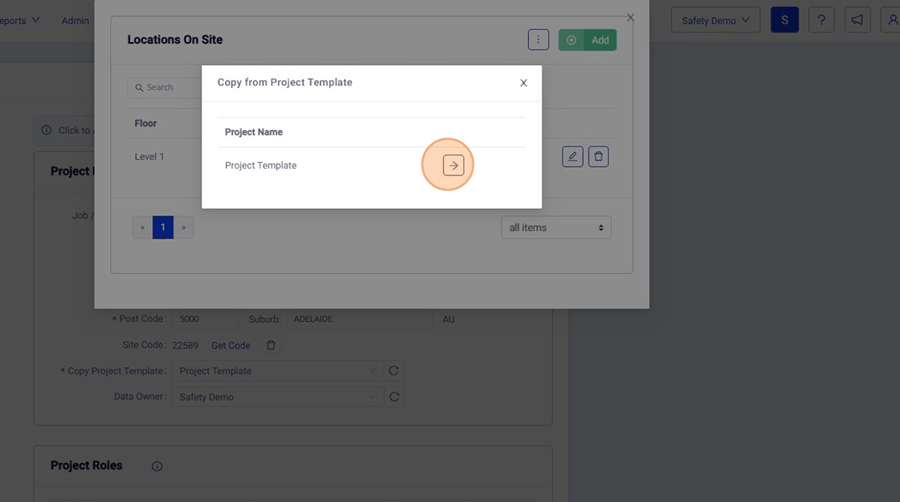900x502 pixels.
Task: Click the blue S avatar icon
Action: tap(784, 20)
